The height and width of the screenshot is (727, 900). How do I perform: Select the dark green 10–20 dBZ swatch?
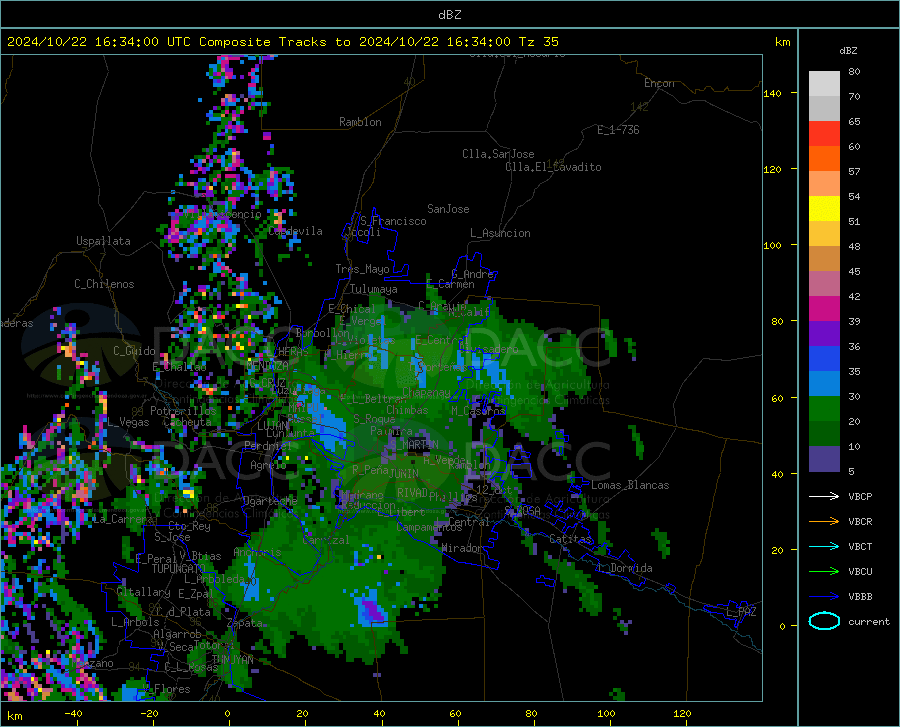[x=824, y=434]
